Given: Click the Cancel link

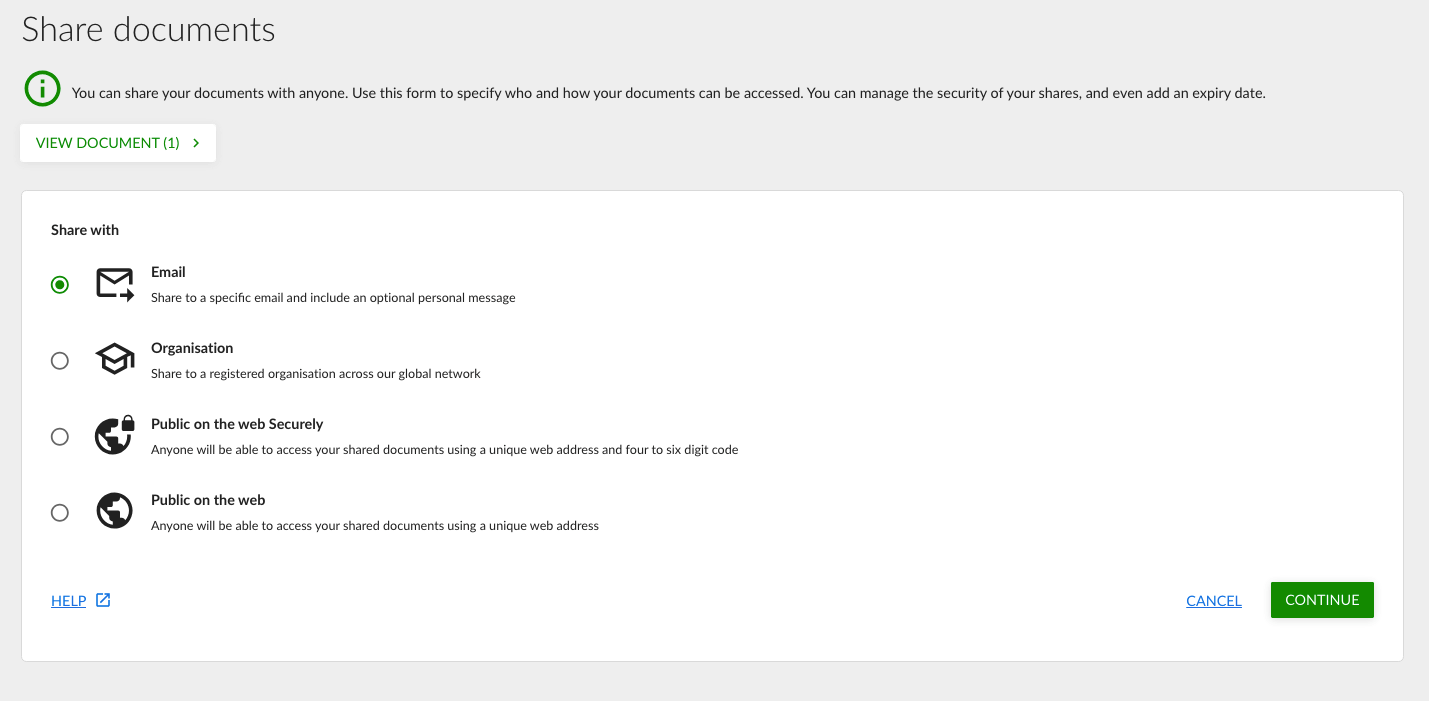Looking at the screenshot, I should click(1213, 601).
